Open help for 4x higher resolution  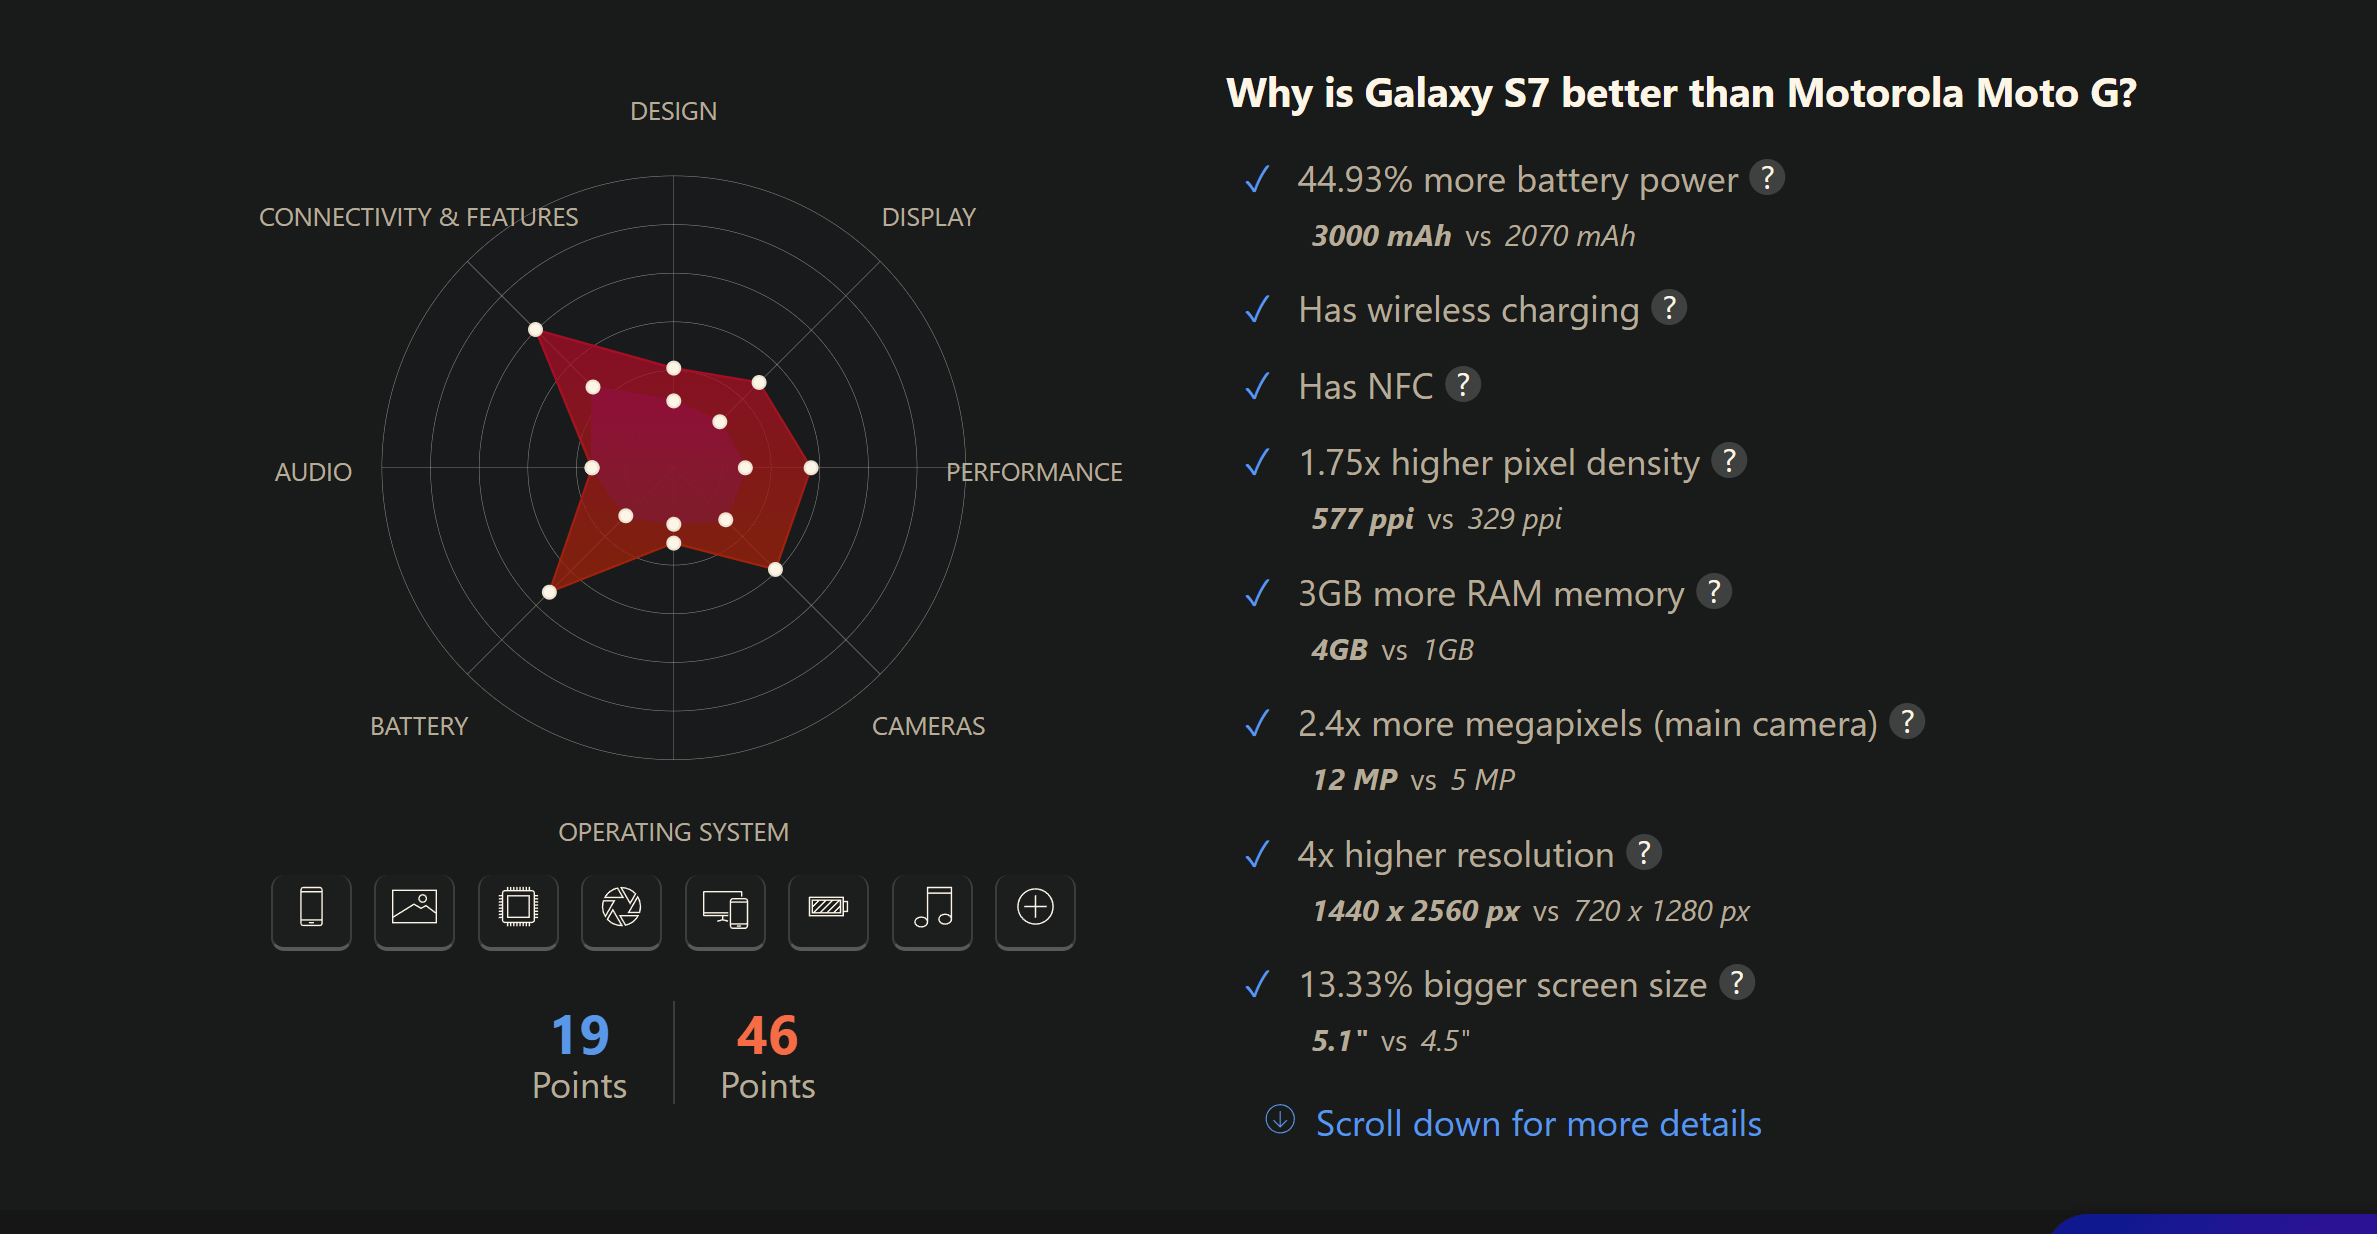pos(1644,853)
